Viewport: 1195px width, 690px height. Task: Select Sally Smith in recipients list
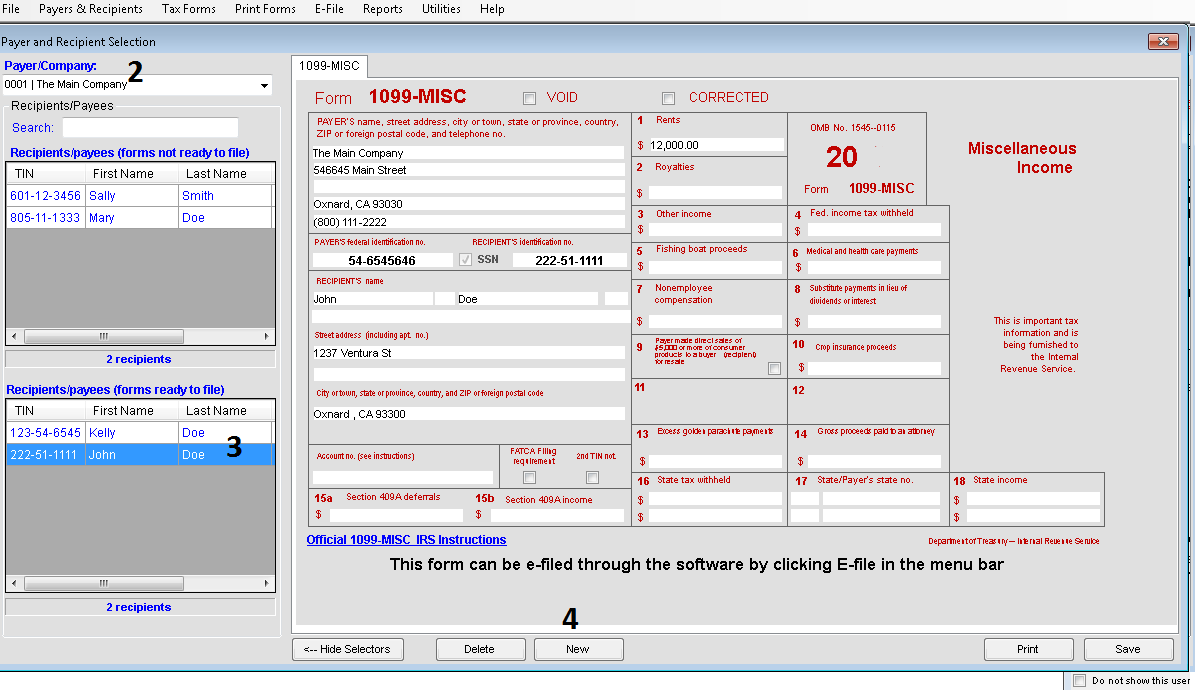[x=139, y=196]
